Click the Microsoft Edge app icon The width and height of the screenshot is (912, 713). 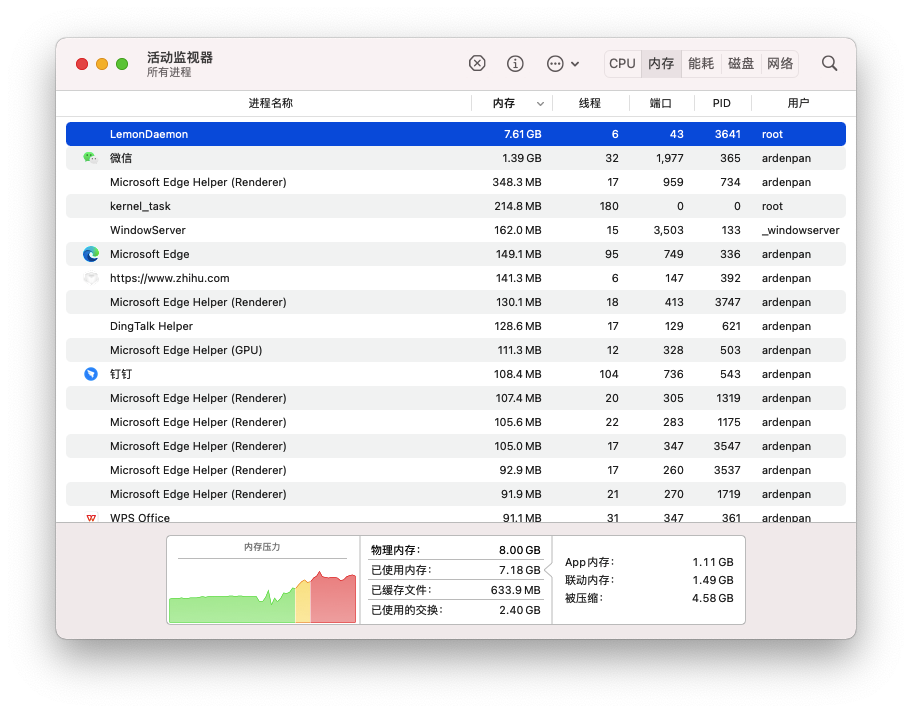pyautogui.click(x=91, y=254)
